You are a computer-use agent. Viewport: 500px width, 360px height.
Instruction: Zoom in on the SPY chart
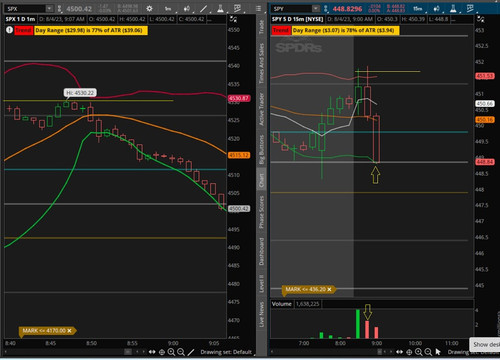(x=419, y=352)
